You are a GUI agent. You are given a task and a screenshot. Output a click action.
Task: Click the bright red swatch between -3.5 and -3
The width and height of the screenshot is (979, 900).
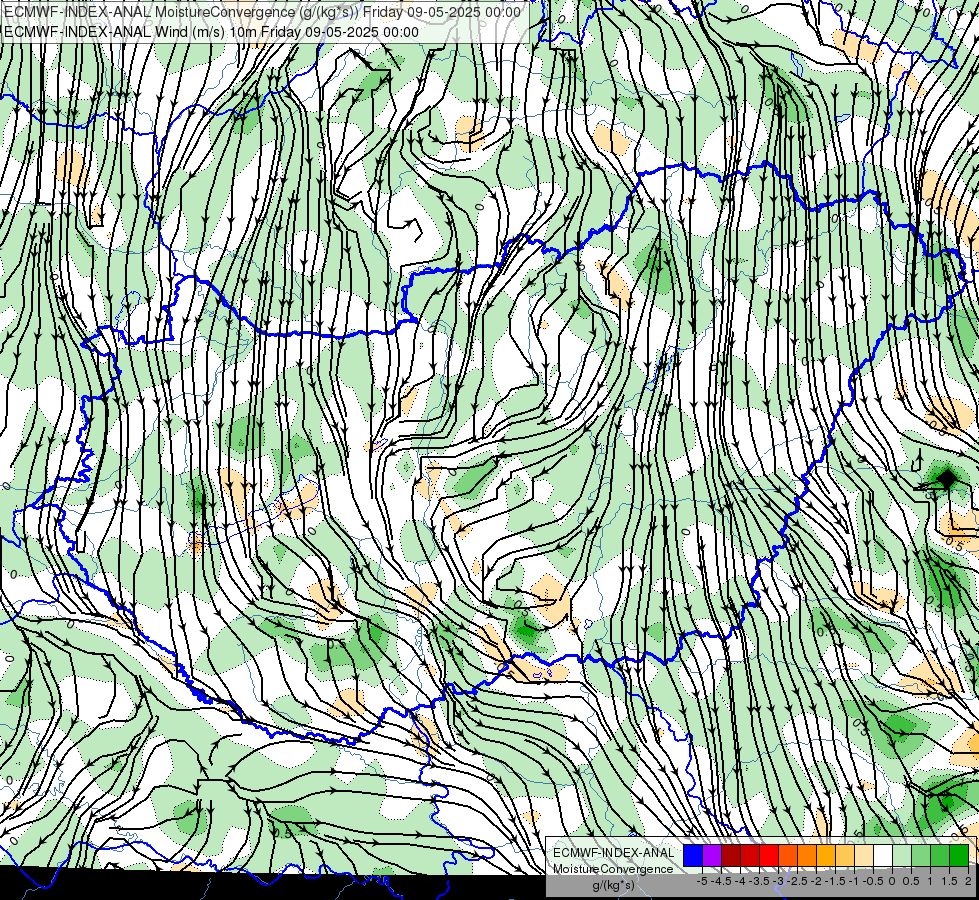(x=769, y=856)
